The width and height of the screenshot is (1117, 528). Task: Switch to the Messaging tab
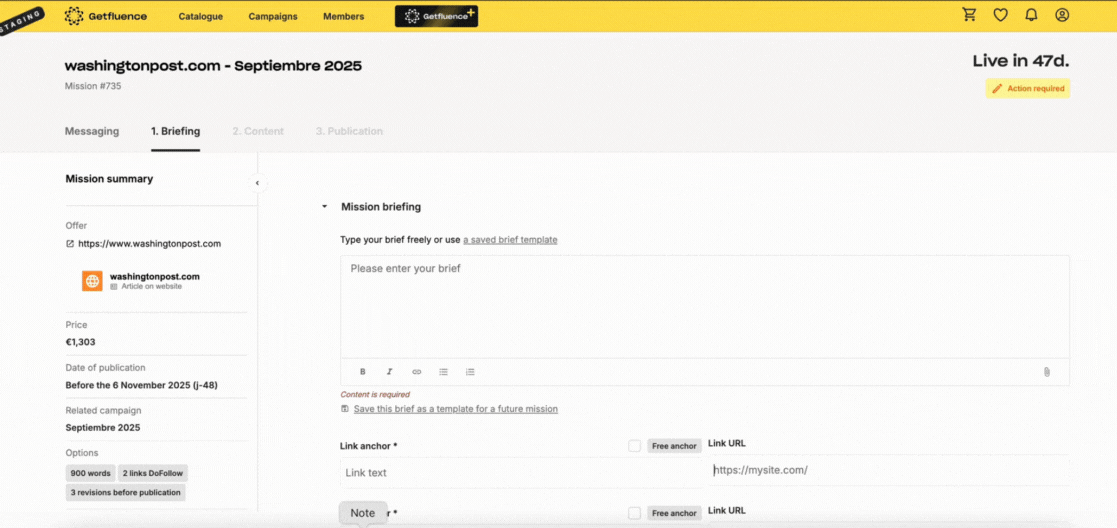(92, 131)
